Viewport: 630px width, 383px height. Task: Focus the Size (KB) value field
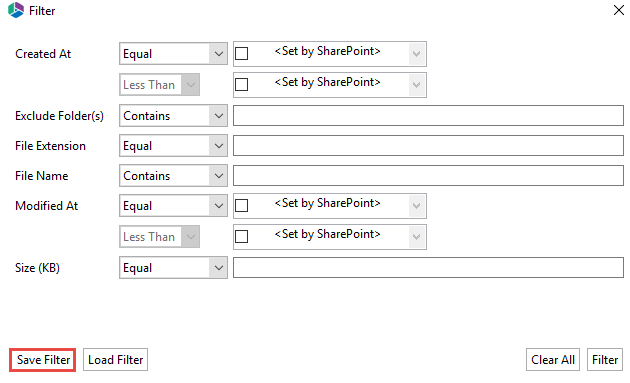coord(428,268)
